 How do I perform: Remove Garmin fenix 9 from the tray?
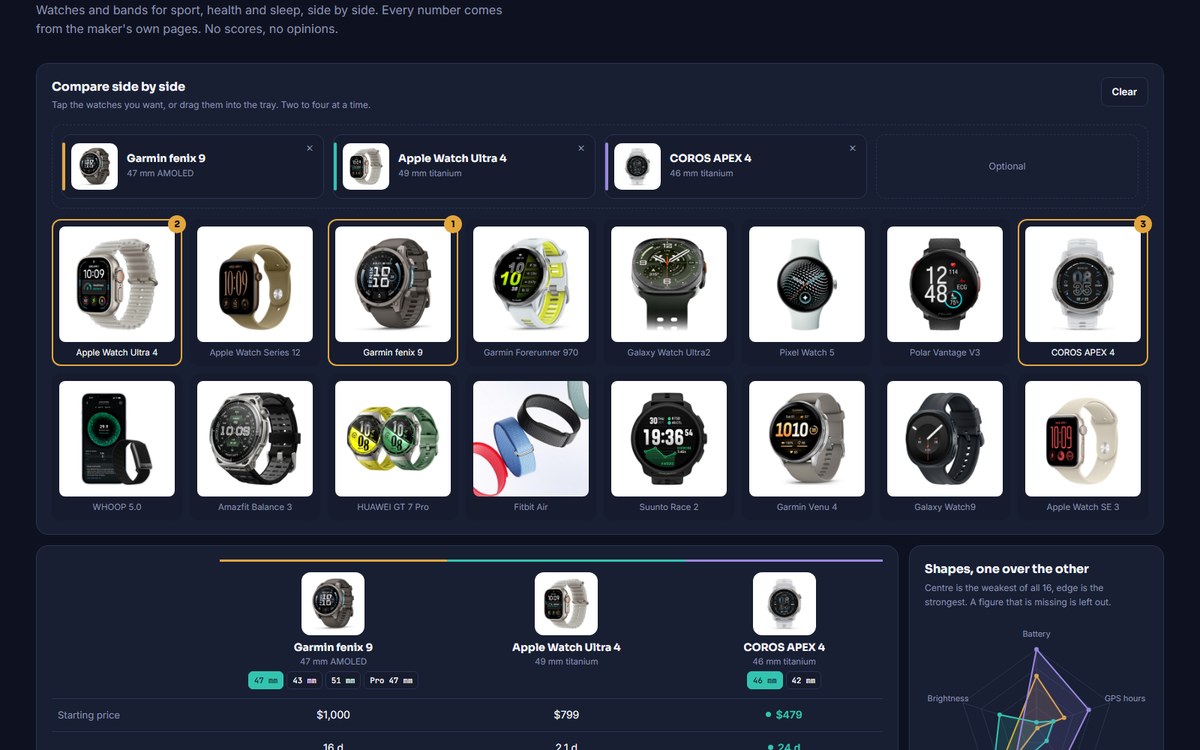click(x=309, y=148)
